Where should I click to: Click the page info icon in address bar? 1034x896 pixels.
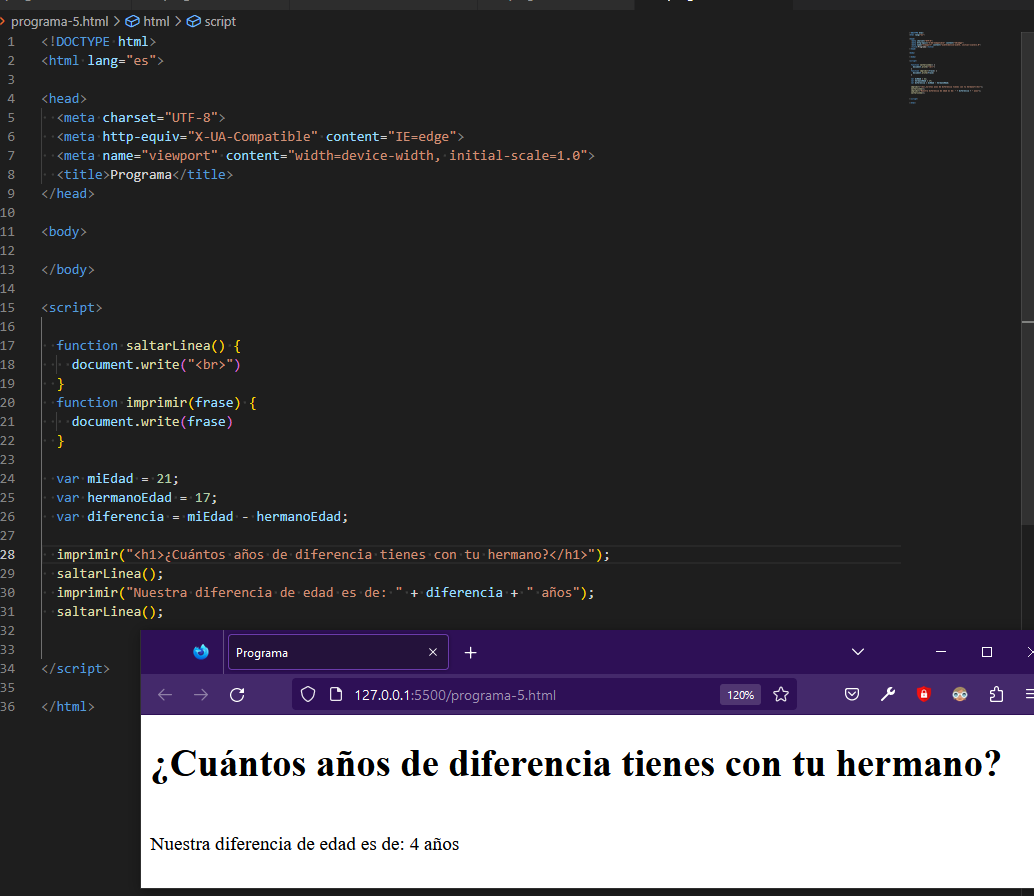335,694
